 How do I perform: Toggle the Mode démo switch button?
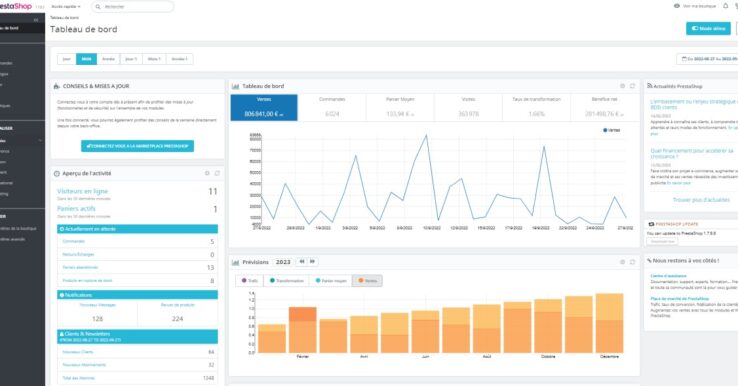[708, 28]
